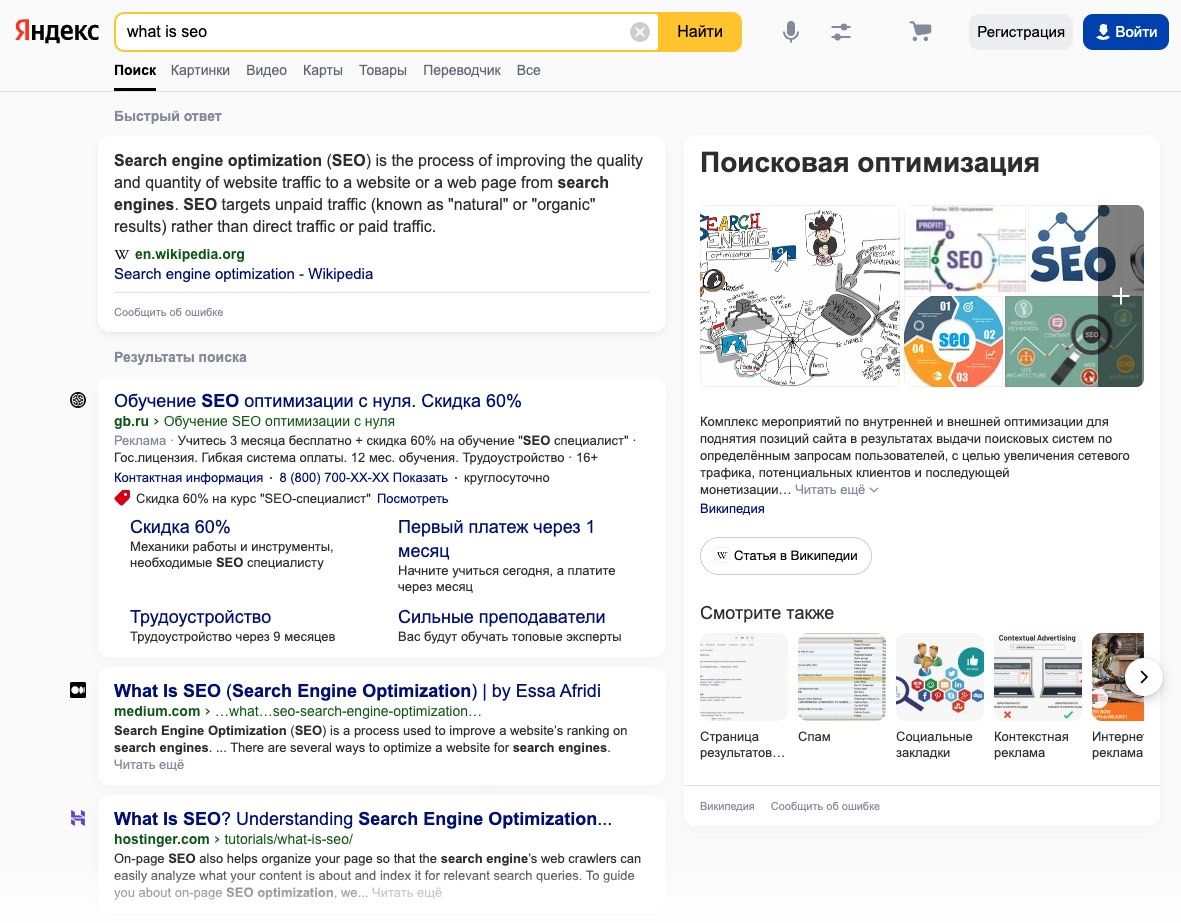Click Сообщить об ошибке in knowledge panel footer
The width and height of the screenshot is (1181, 923).
tap(825, 806)
